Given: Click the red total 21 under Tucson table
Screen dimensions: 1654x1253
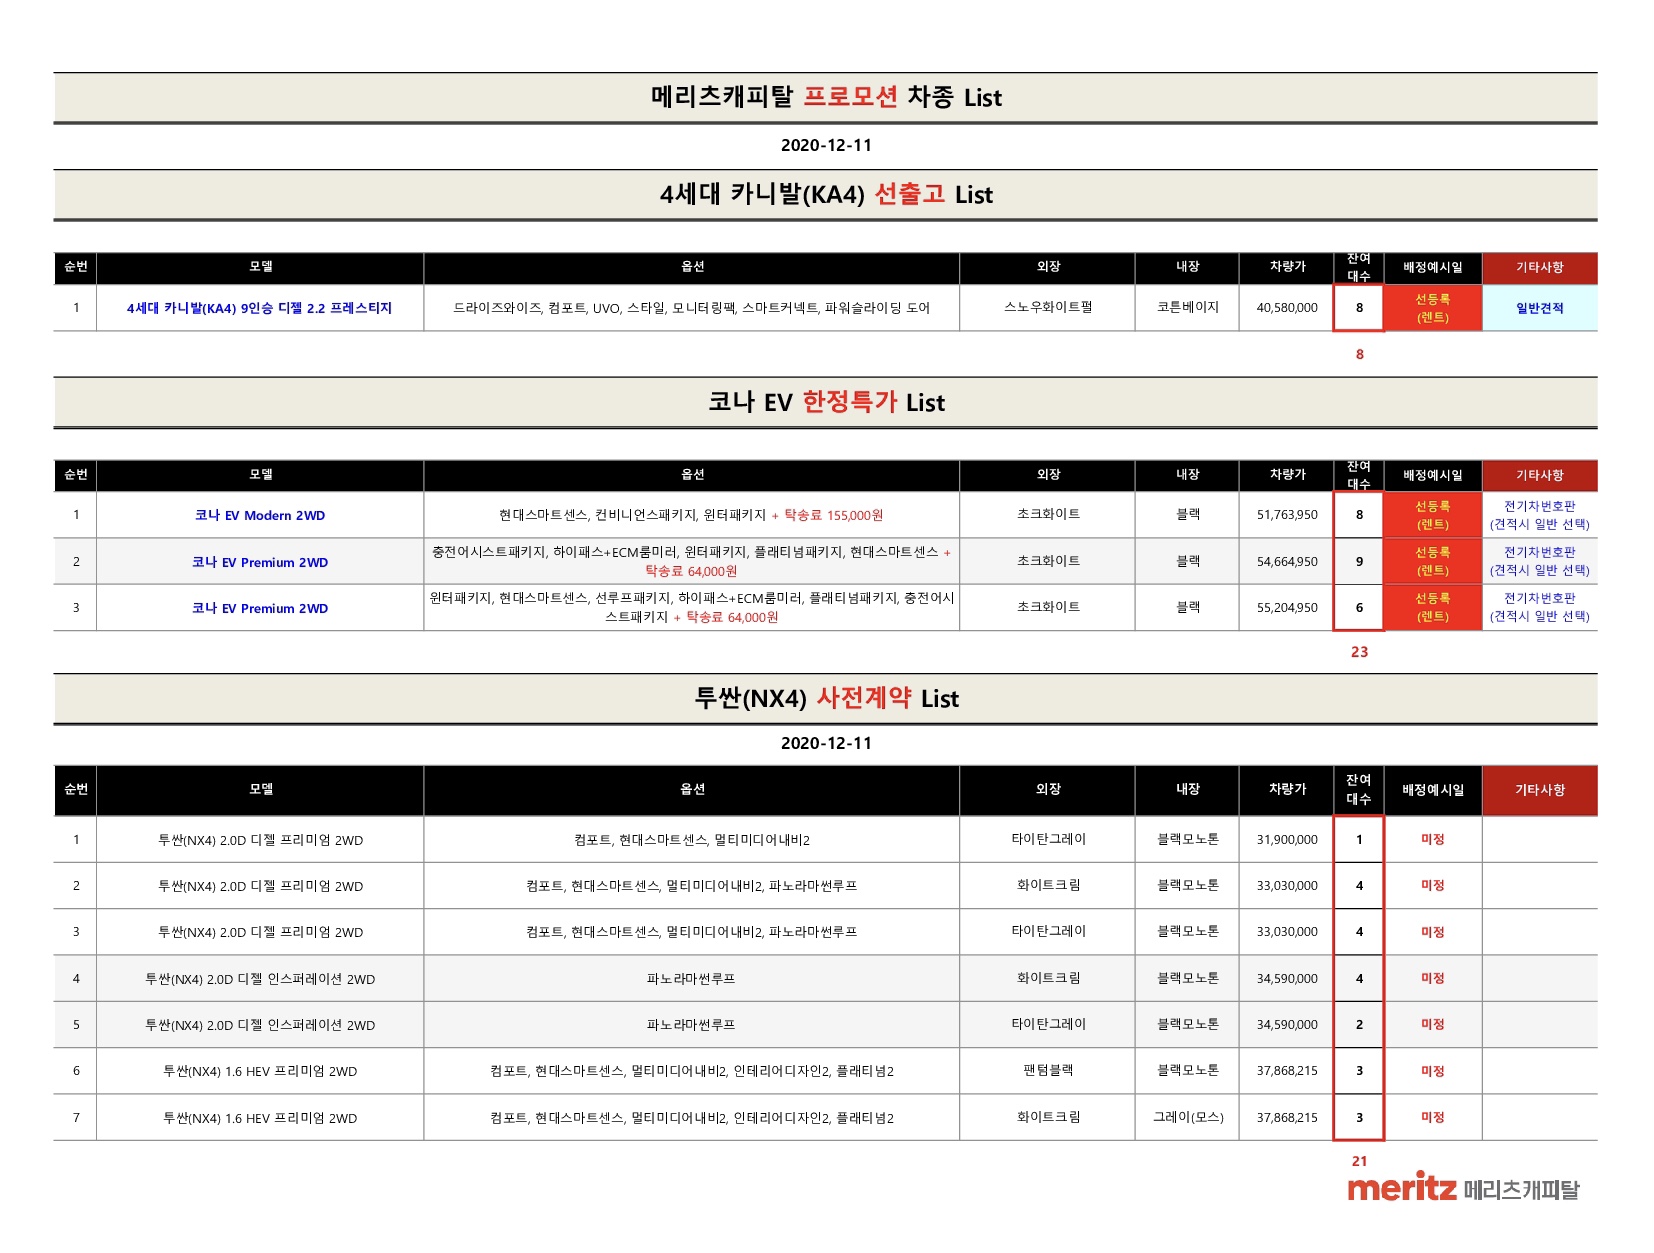Looking at the screenshot, I should click(1359, 1161).
